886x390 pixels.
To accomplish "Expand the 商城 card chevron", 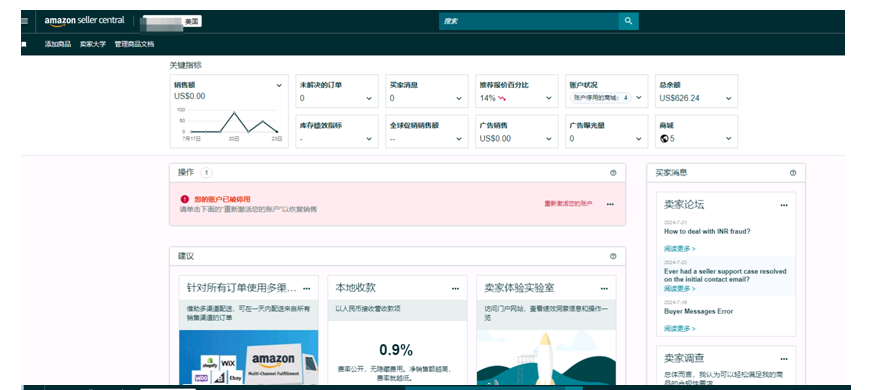I will [x=728, y=138].
